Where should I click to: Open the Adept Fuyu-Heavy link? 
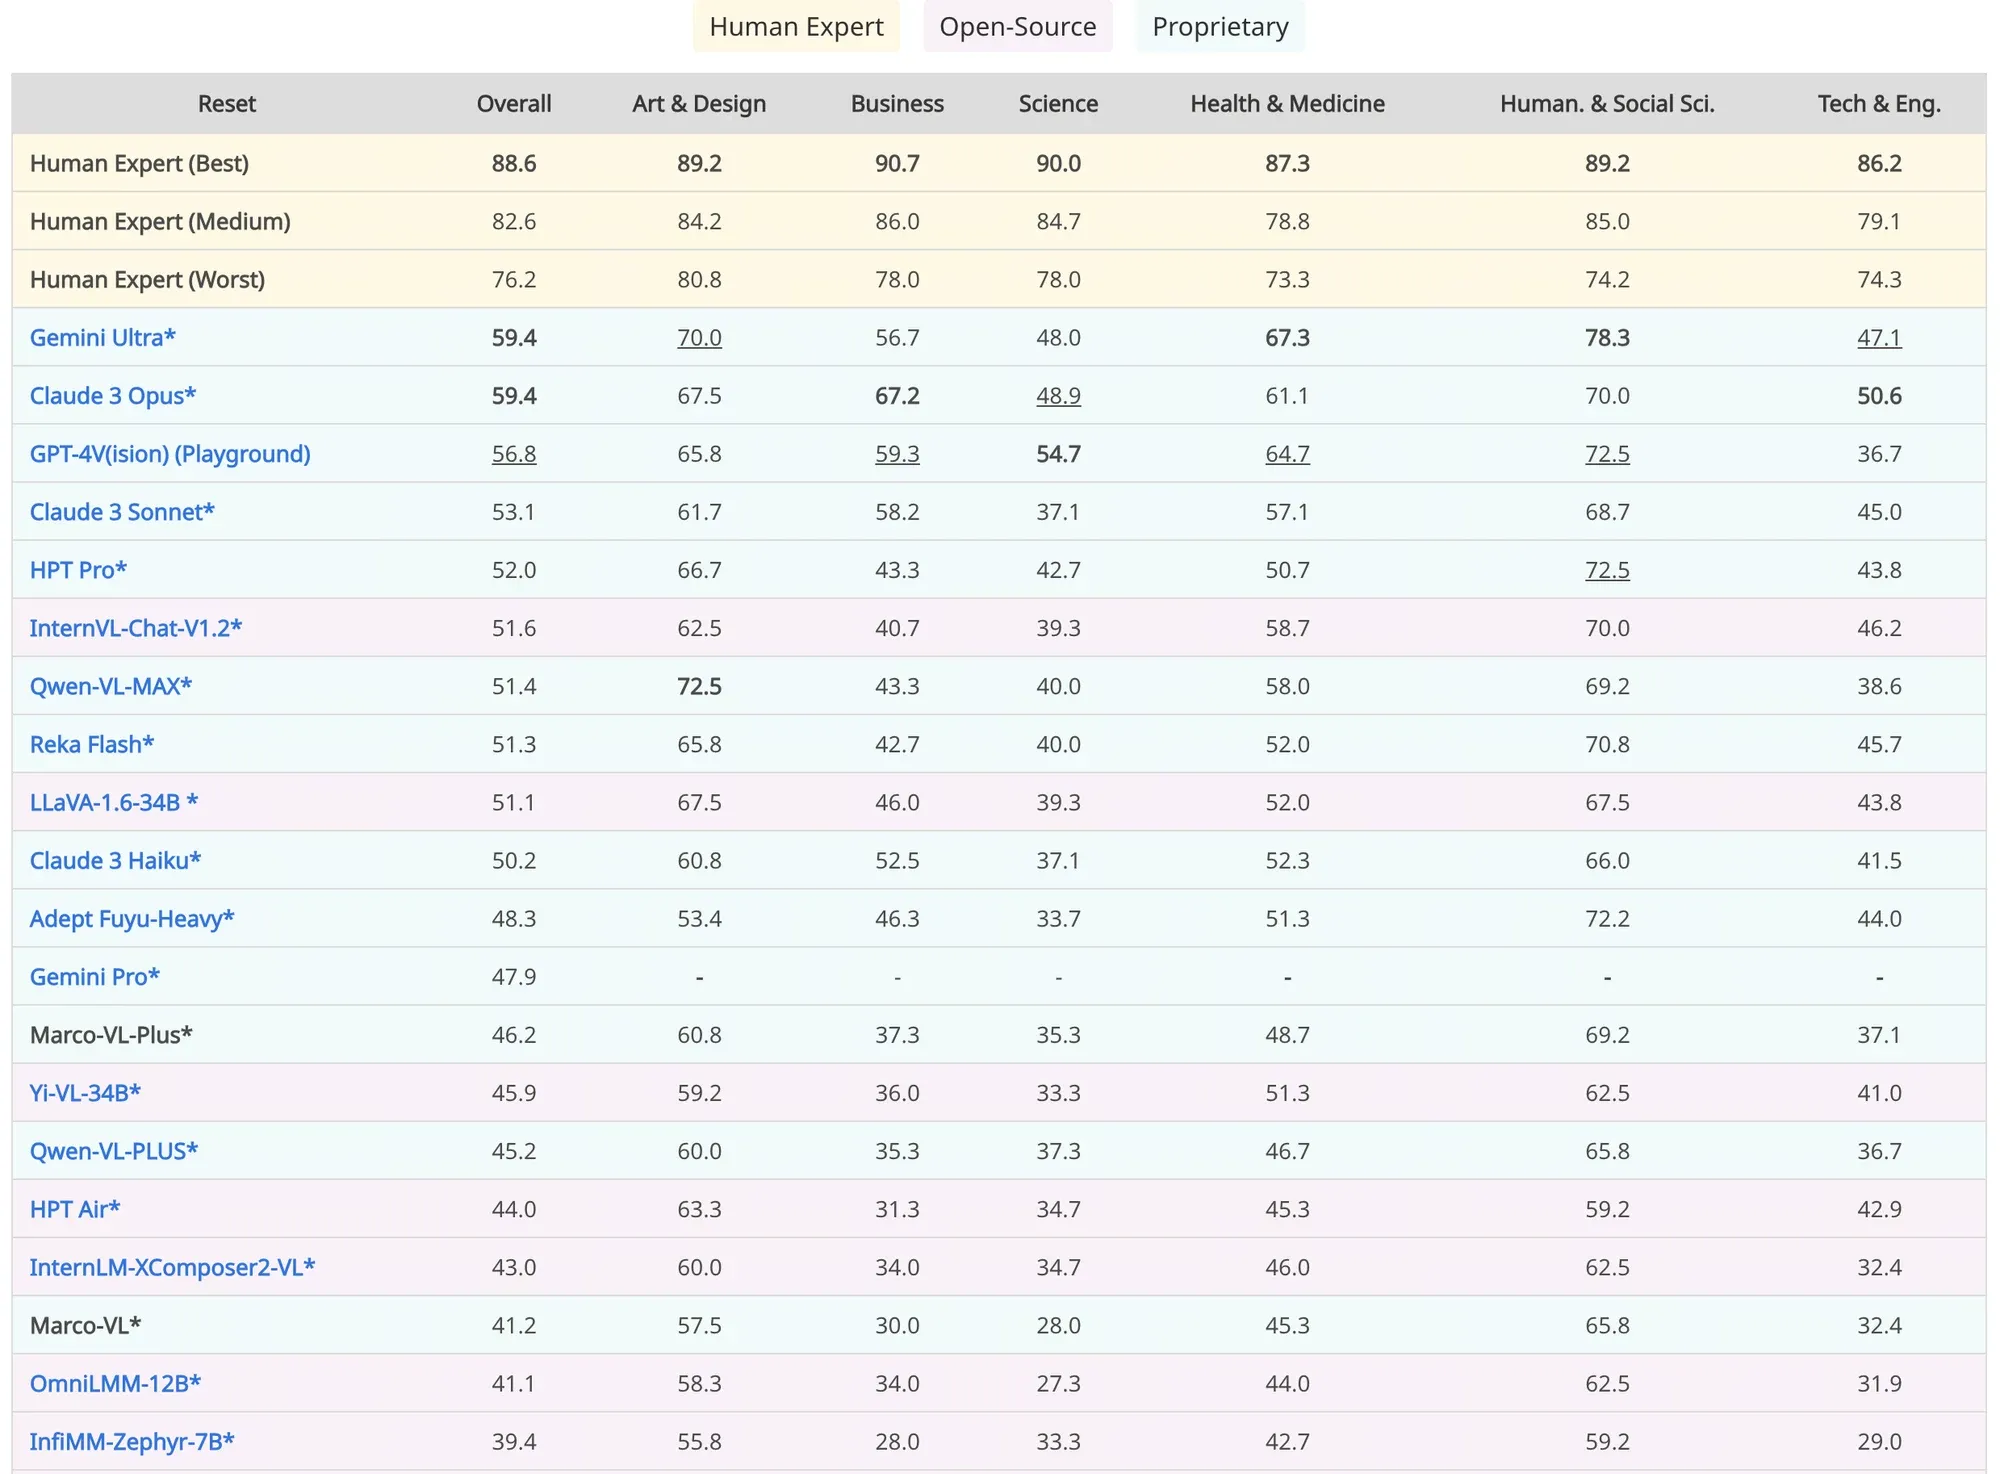[x=131, y=919]
